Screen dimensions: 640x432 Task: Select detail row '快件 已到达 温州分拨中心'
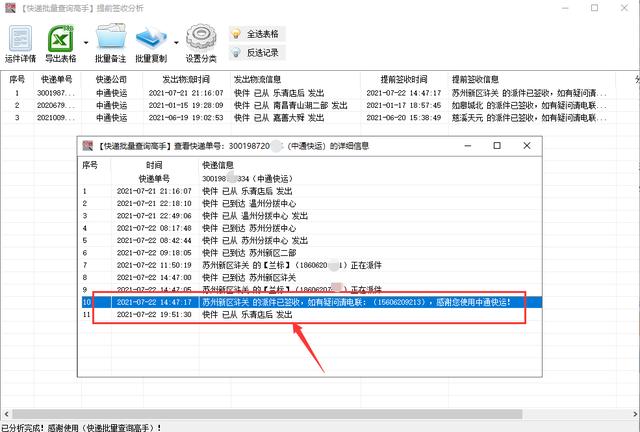pos(310,203)
